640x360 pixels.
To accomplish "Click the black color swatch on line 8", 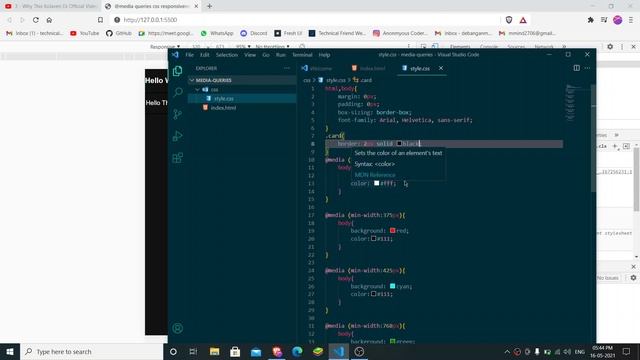I will click(399, 143).
